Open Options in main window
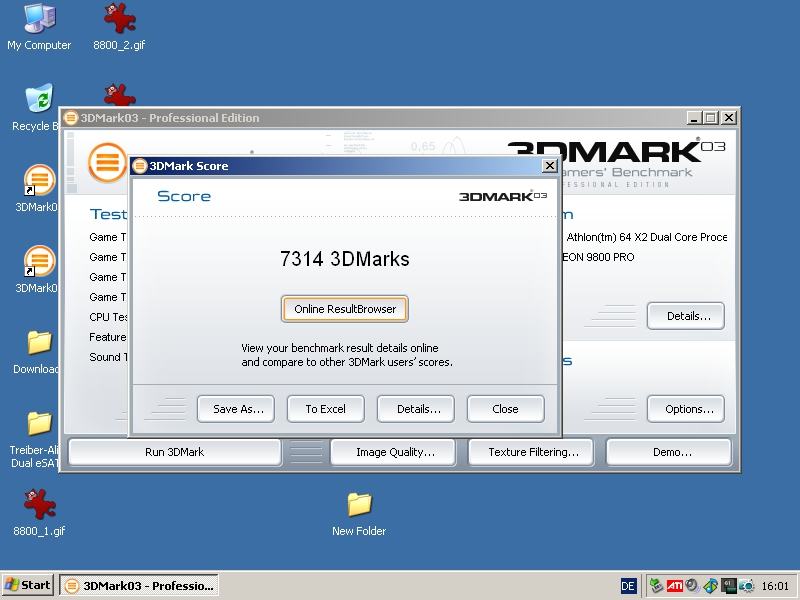This screenshot has width=800, height=600. coord(686,409)
